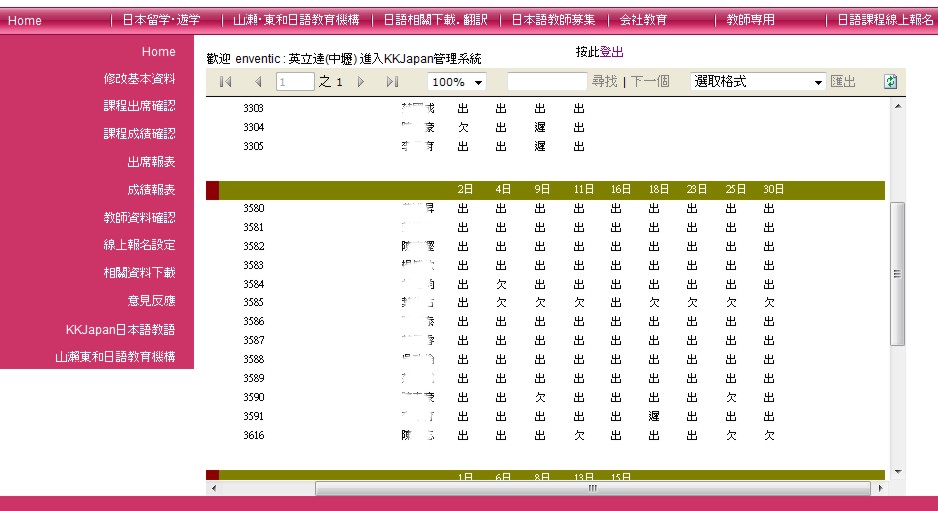Click horizontal scrollbar left arrow
The height and width of the screenshot is (511, 938).
(x=214, y=488)
